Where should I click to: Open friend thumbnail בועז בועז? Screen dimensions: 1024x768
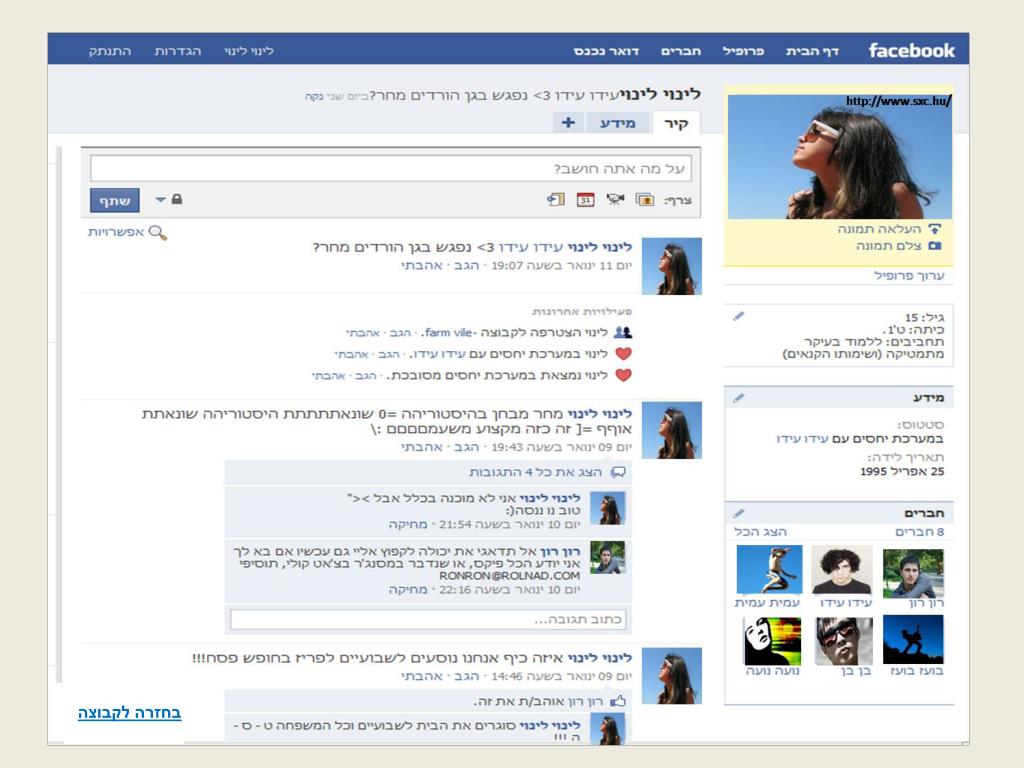[x=913, y=640]
